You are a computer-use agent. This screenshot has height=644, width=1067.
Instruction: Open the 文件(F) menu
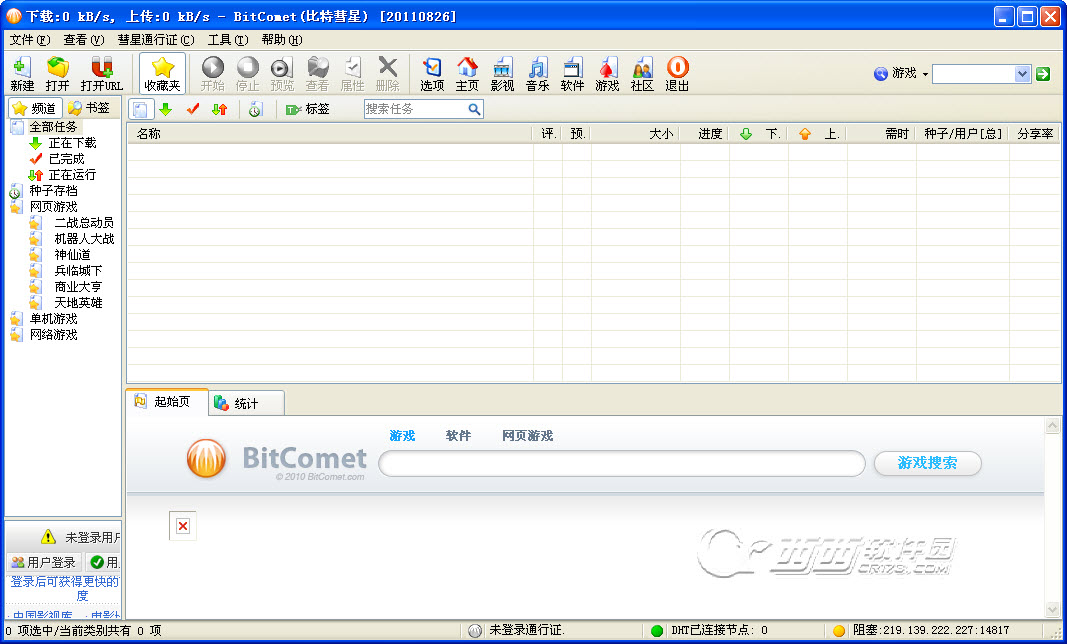[x=30, y=39]
